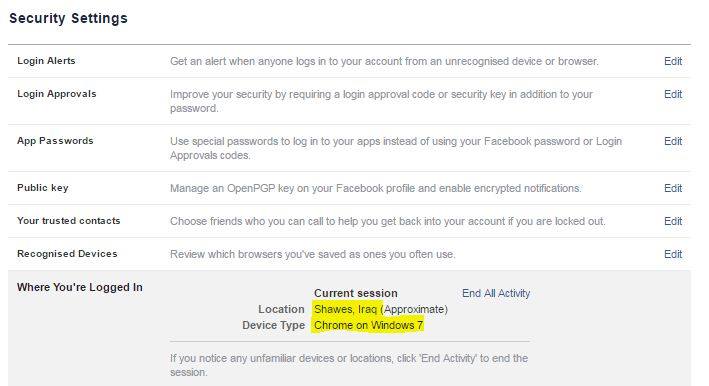Click the Security Settings page title

point(68,18)
